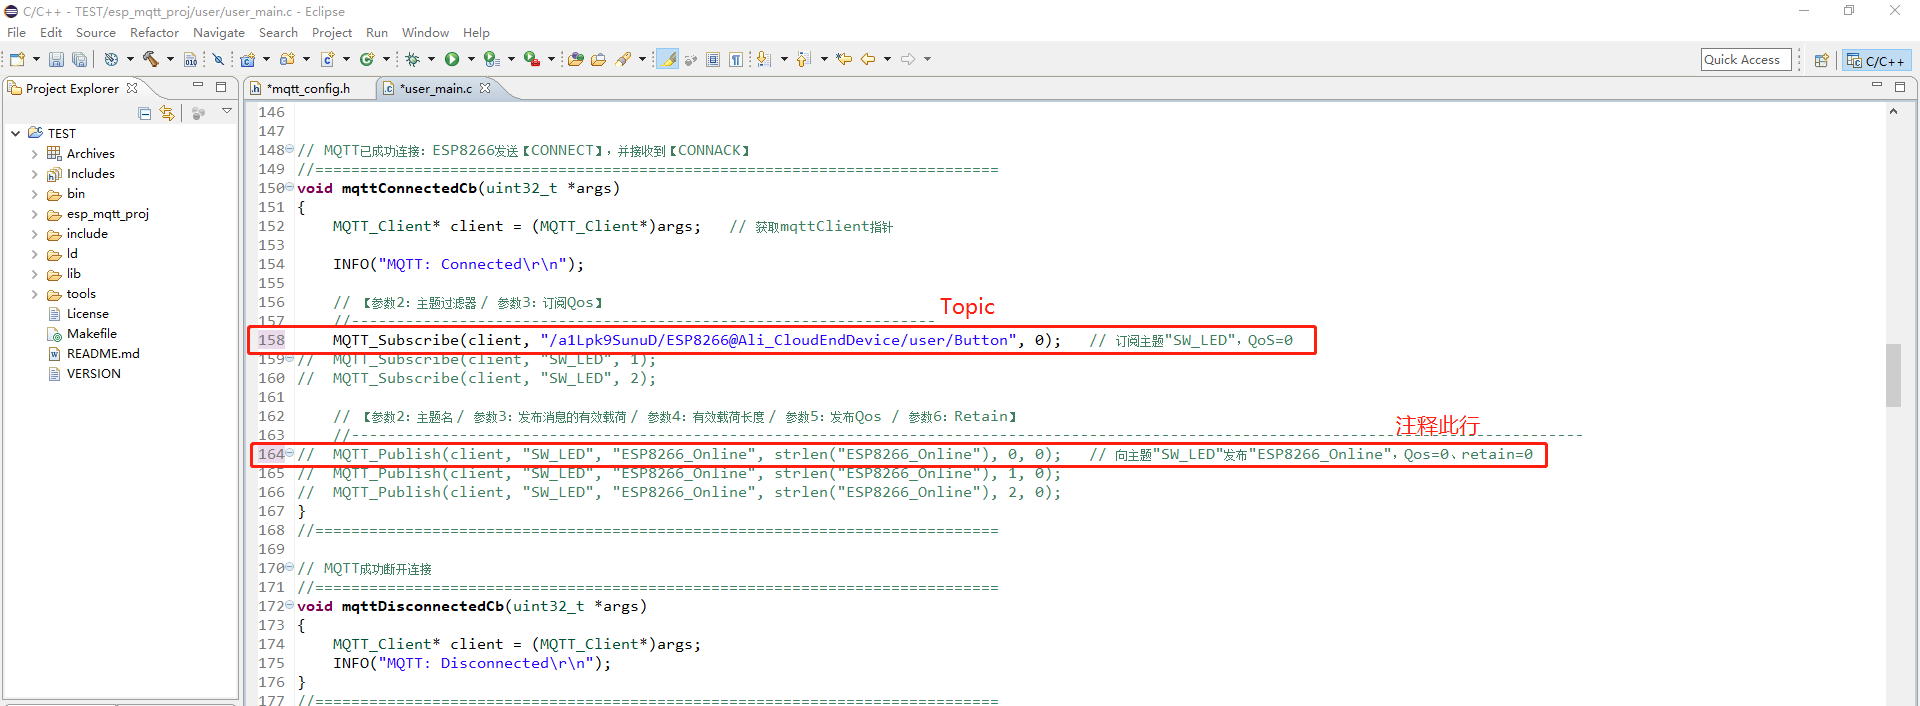Viewport: 1920px width, 706px height.
Task: Click the Last Edit Location icon
Action: click(844, 59)
